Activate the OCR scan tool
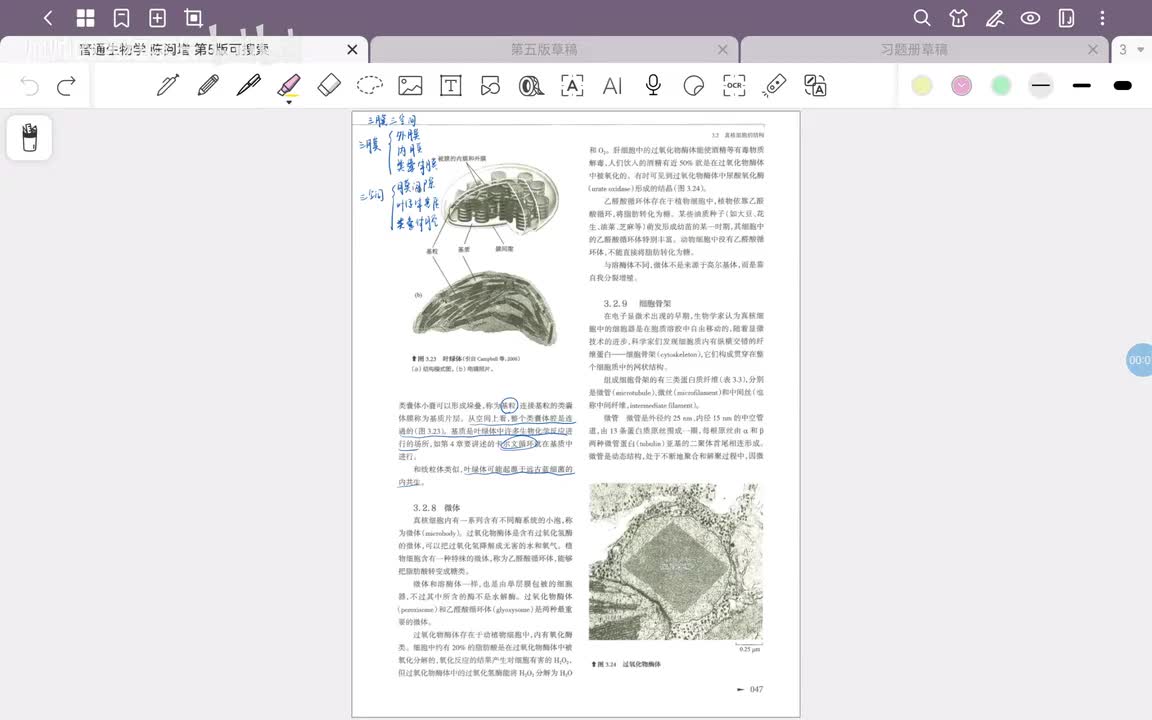The width and height of the screenshot is (1152, 720). point(734,85)
